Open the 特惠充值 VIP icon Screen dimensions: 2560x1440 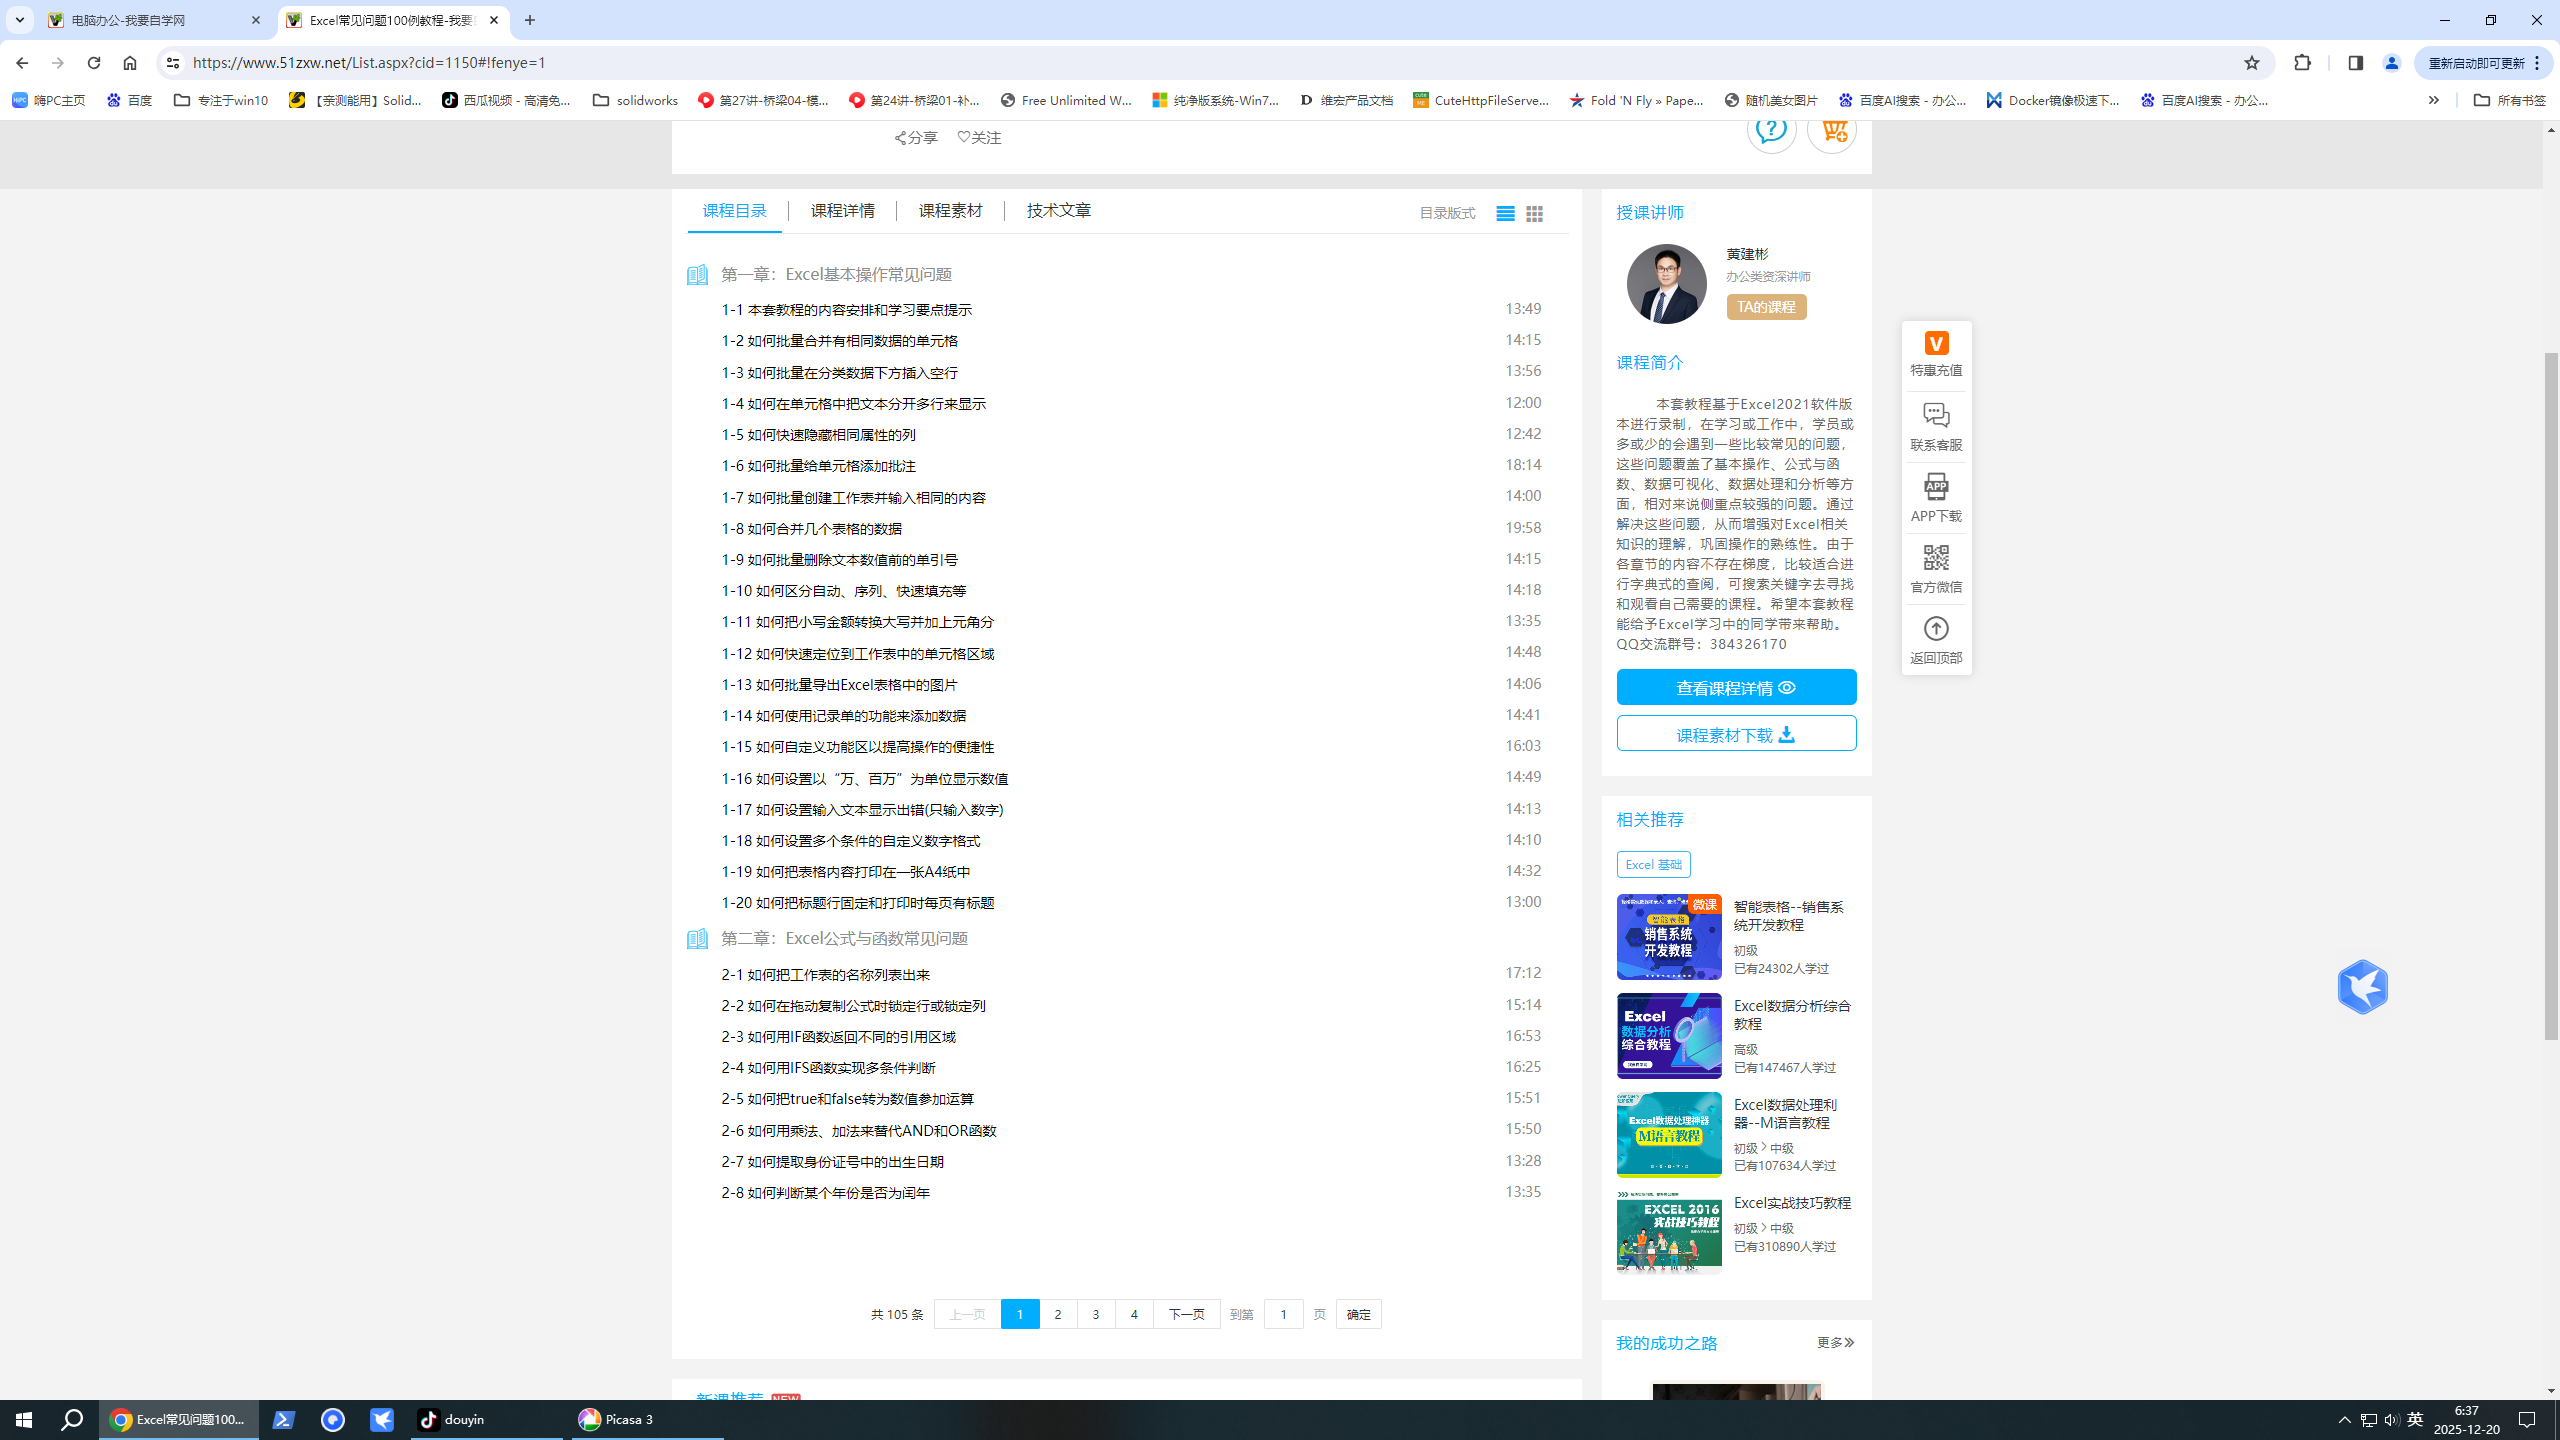(x=1936, y=344)
